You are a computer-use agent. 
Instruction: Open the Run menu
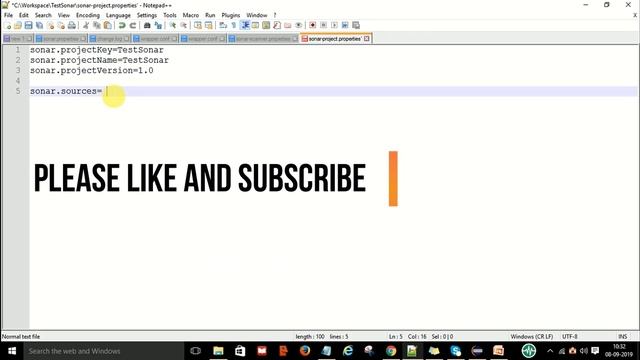pyautogui.click(x=210, y=15)
